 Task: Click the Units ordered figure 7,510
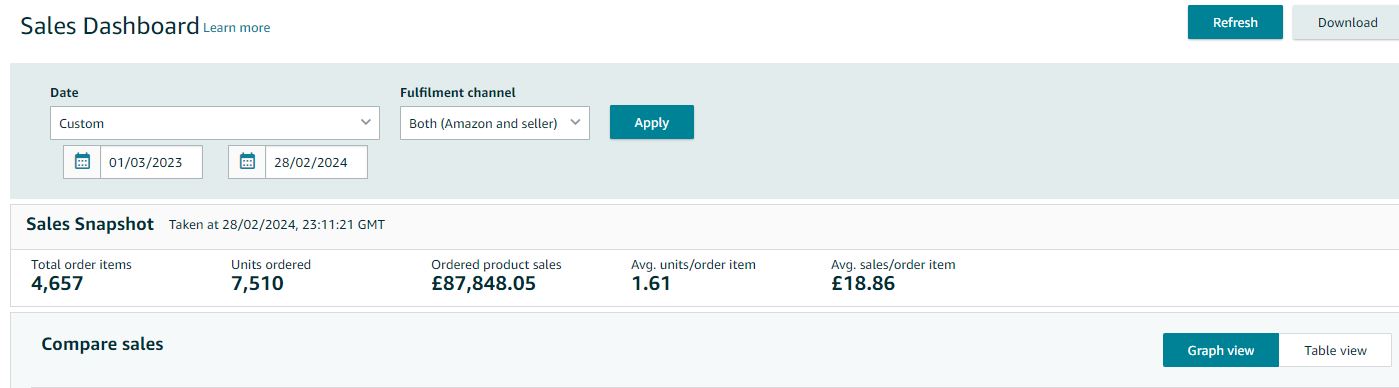(257, 284)
